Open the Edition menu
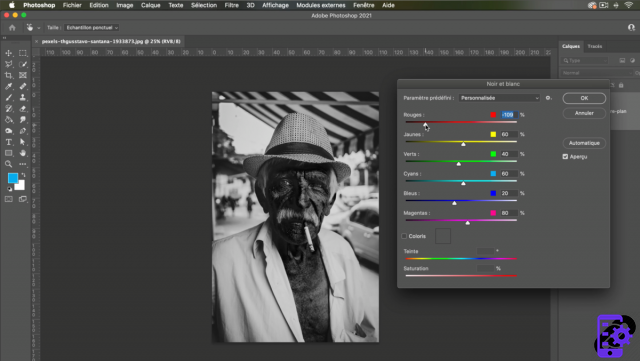This screenshot has width=640, height=361. click(99, 5)
